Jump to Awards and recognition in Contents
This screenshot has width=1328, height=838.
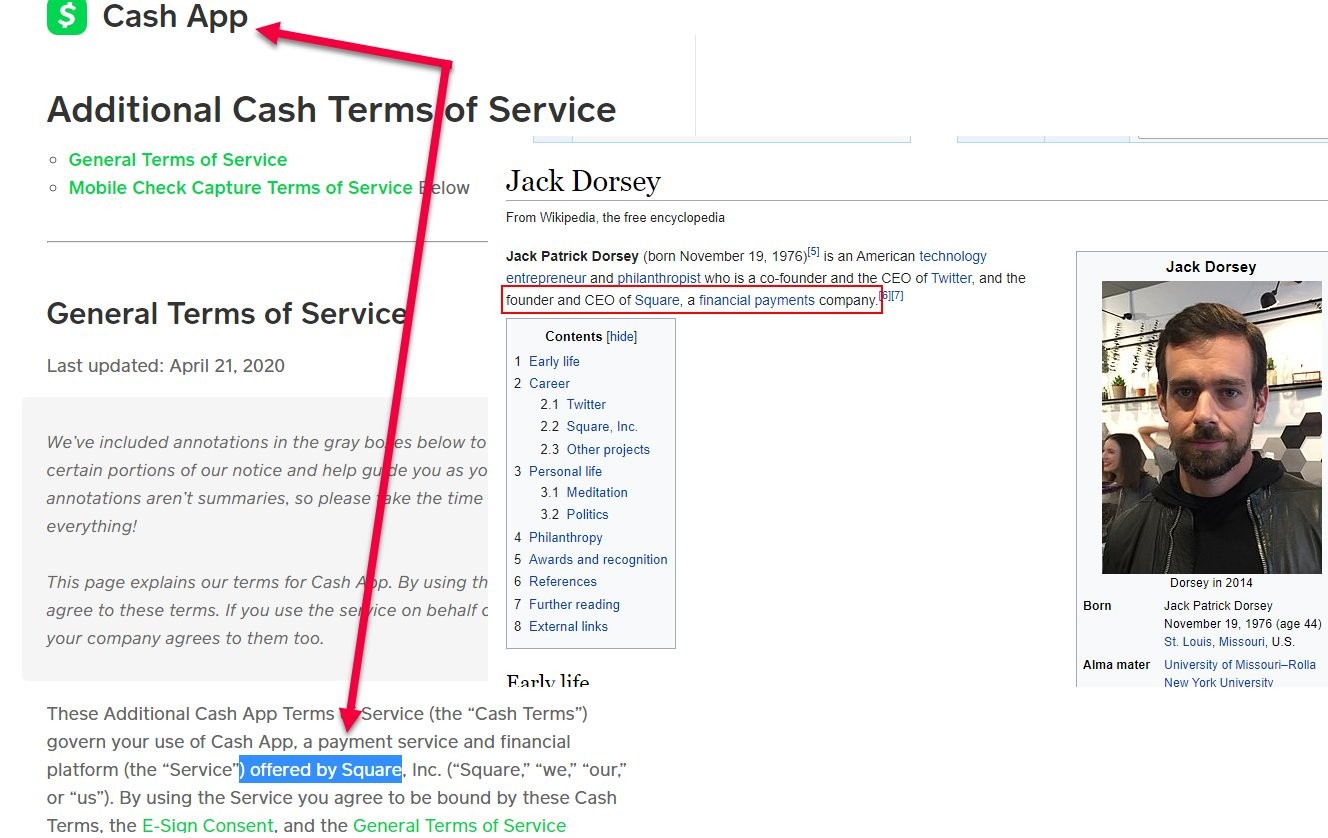click(x=598, y=560)
